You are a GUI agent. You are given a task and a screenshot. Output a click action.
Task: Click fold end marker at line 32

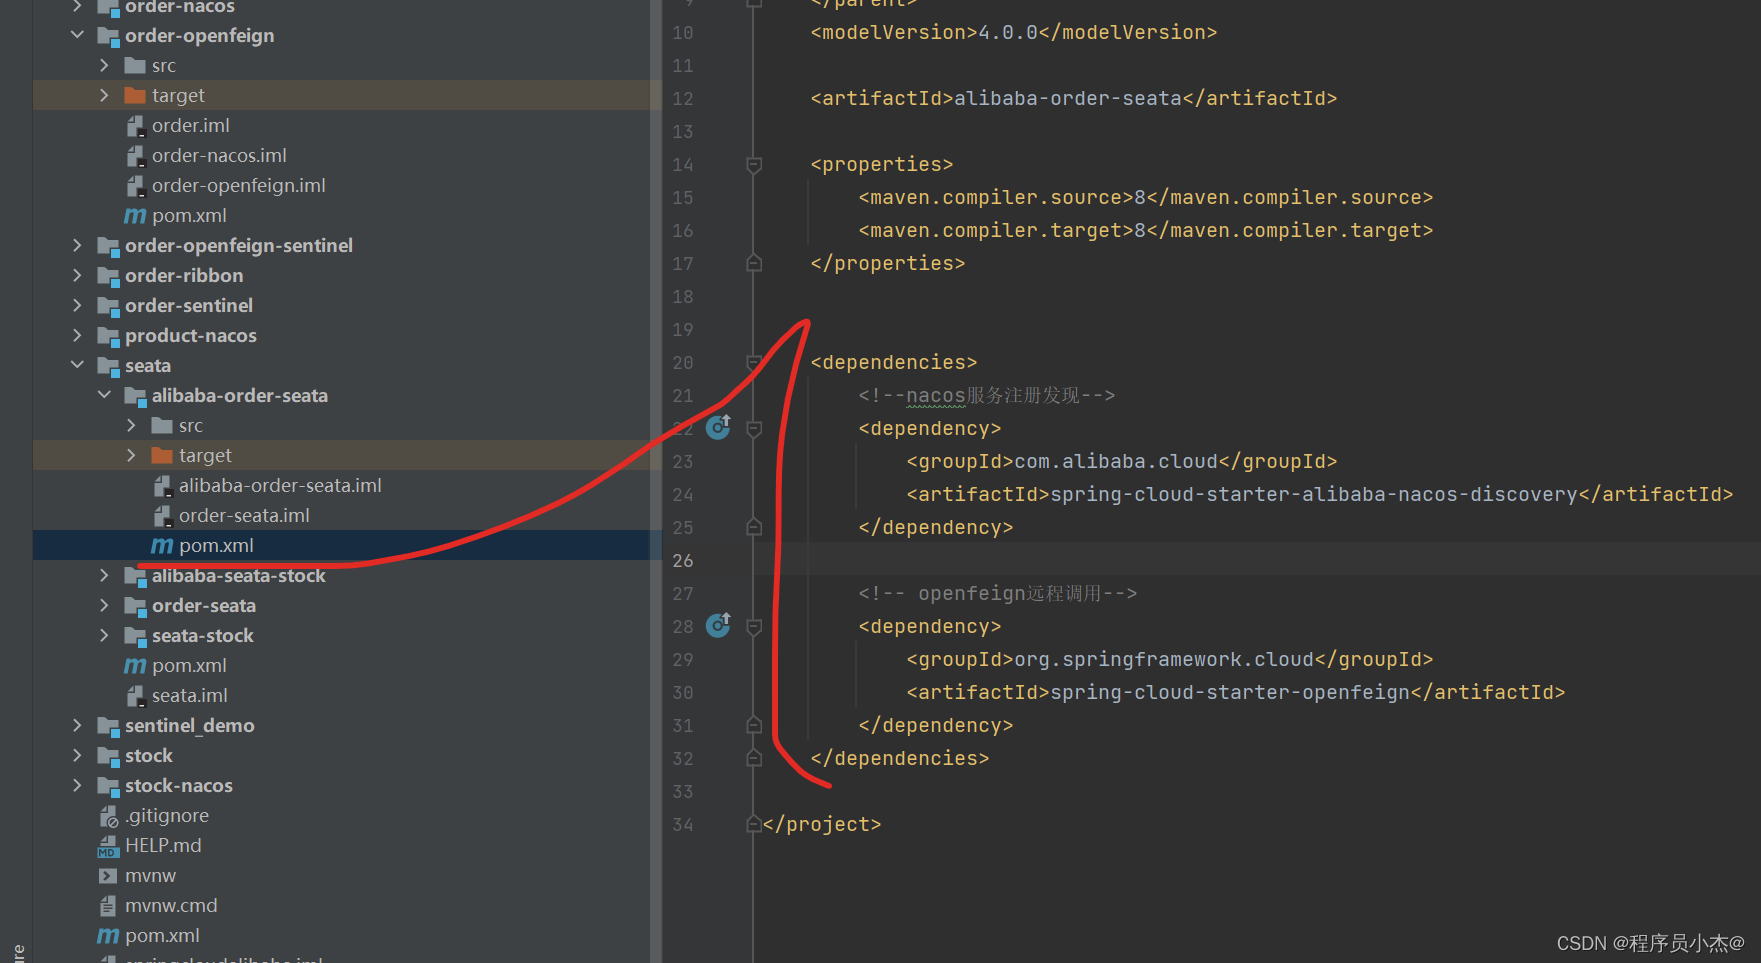point(755,758)
